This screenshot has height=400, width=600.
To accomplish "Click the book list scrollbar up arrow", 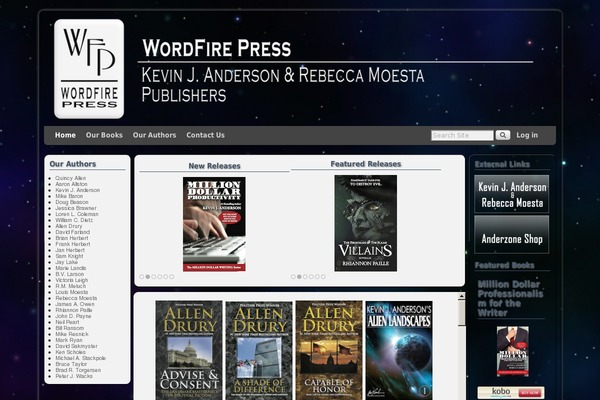I will coord(461,296).
